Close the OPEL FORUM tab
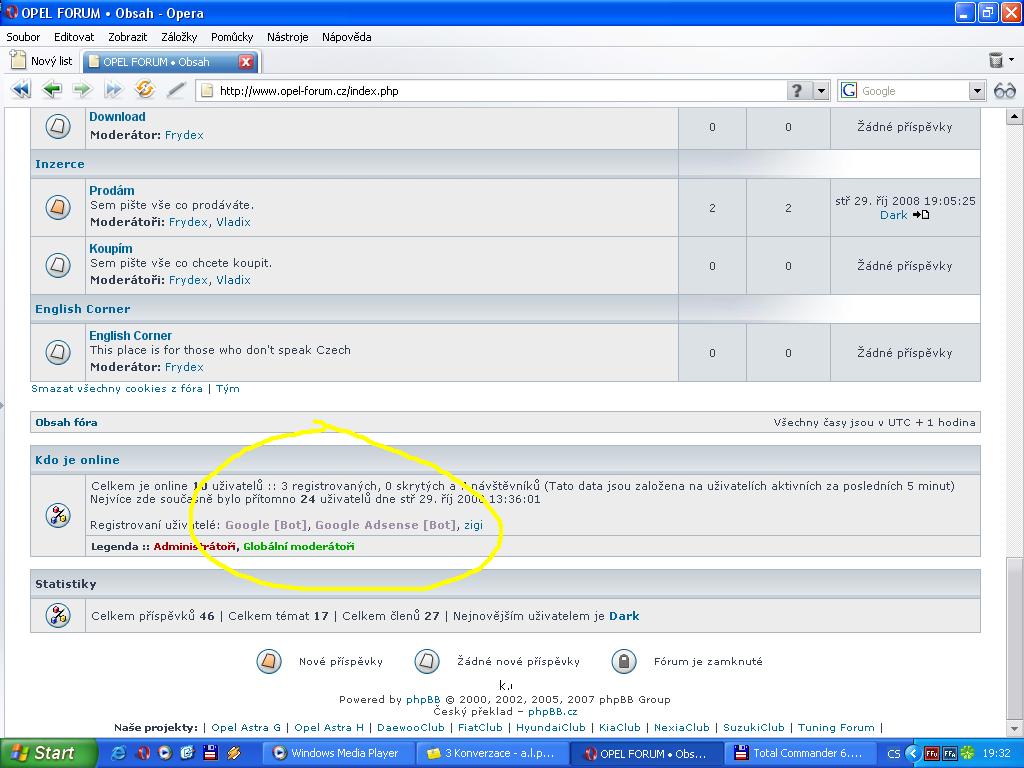Viewport: 1024px width, 768px height. pyautogui.click(x=246, y=61)
